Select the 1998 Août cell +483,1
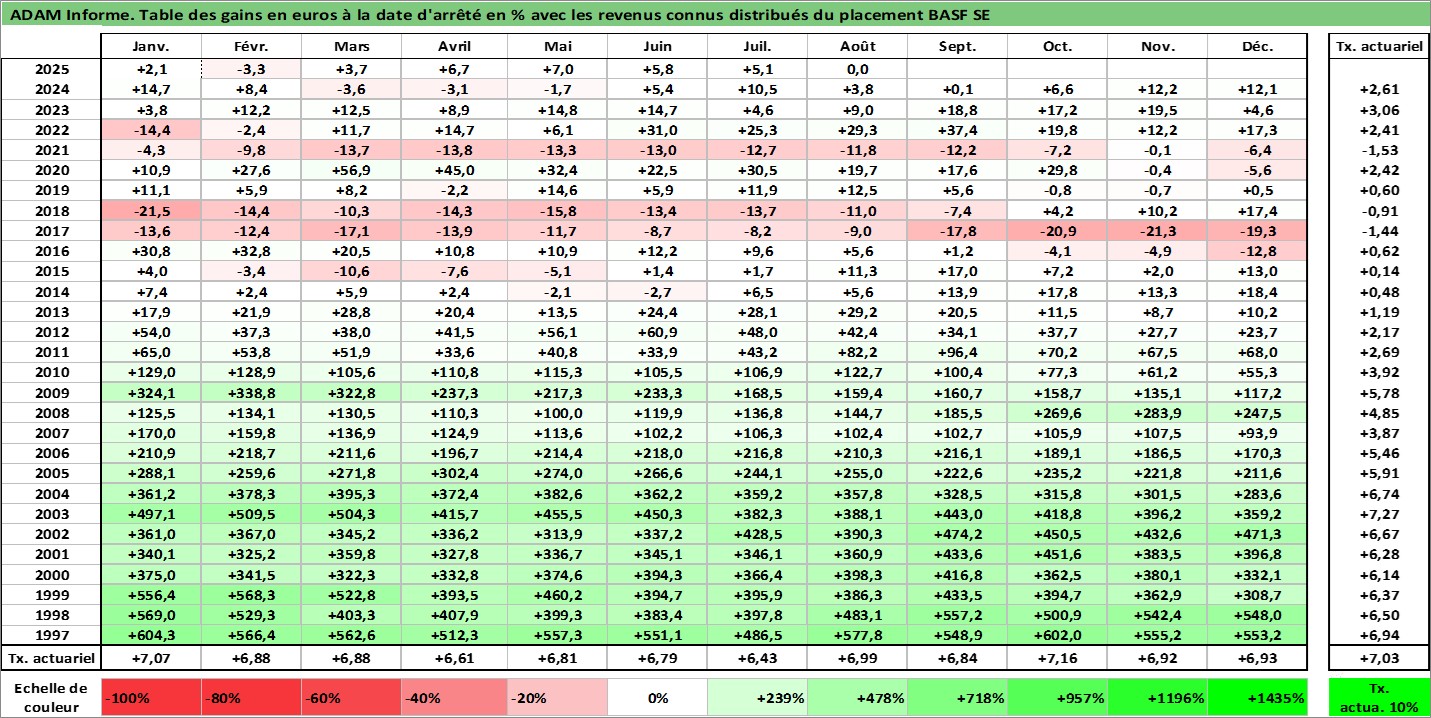The image size is (1431, 718). tap(857, 615)
